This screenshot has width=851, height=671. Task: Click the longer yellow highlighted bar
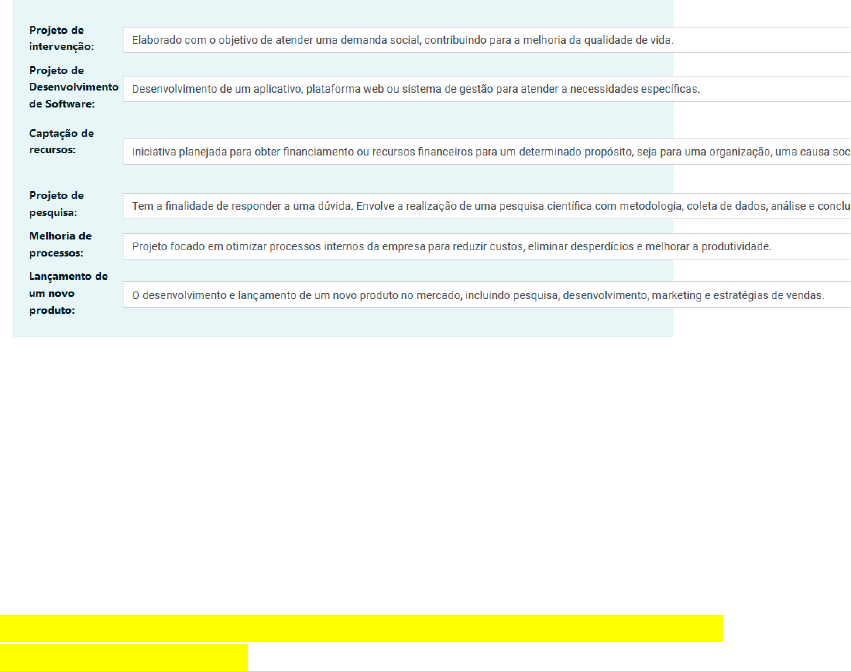coord(361,628)
